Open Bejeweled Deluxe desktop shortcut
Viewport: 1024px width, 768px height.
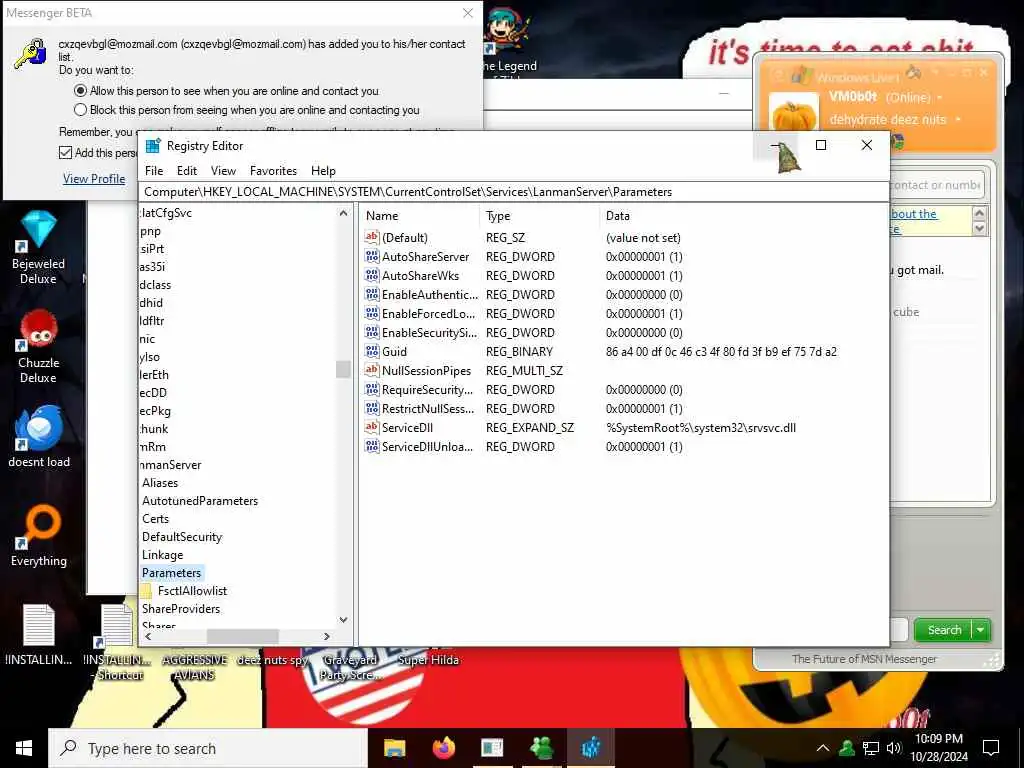[39, 247]
